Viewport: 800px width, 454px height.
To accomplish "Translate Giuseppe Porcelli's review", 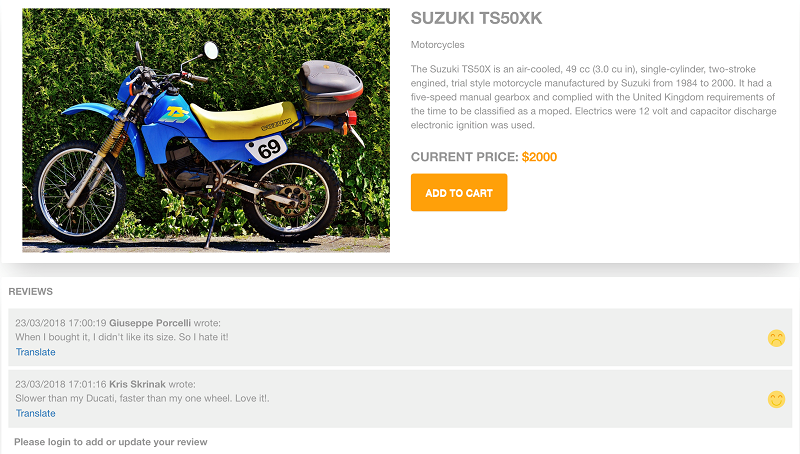I will point(35,352).
